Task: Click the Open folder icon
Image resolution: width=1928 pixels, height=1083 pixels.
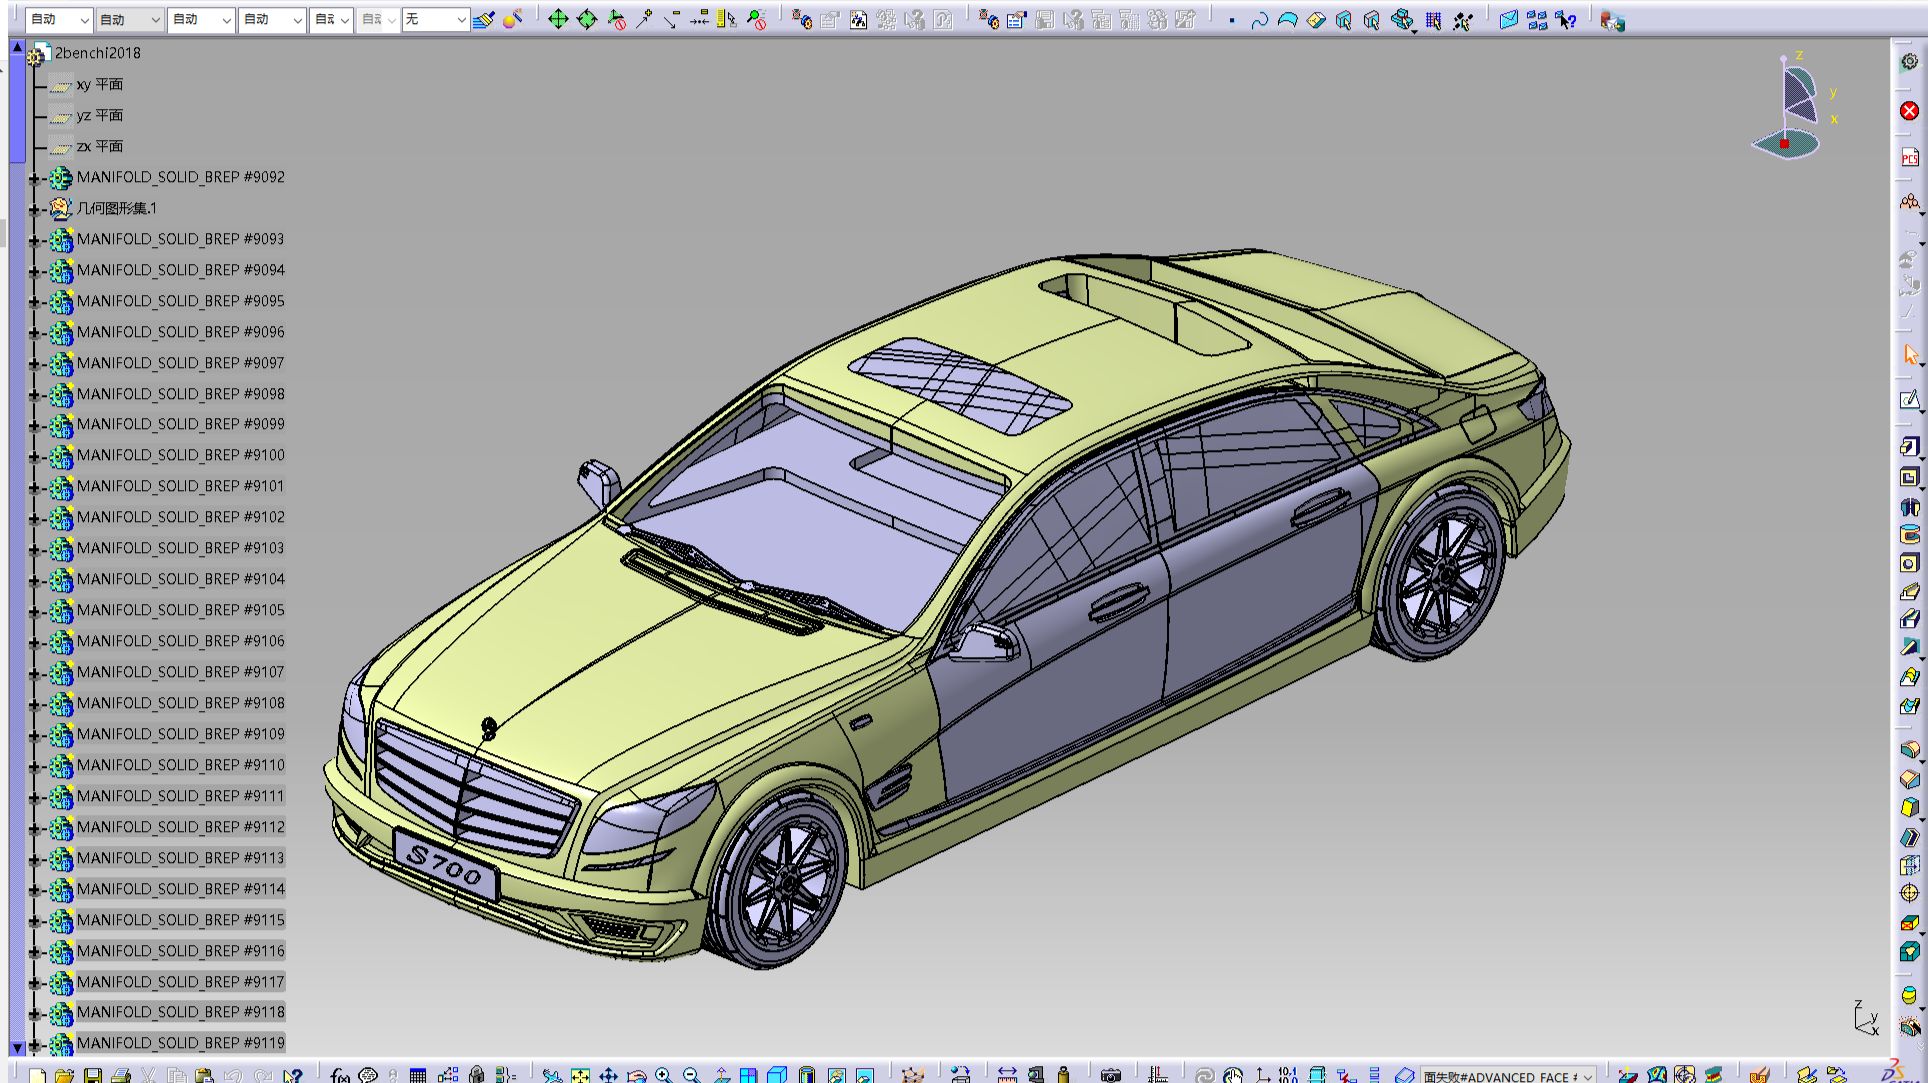Action: coord(64,1075)
